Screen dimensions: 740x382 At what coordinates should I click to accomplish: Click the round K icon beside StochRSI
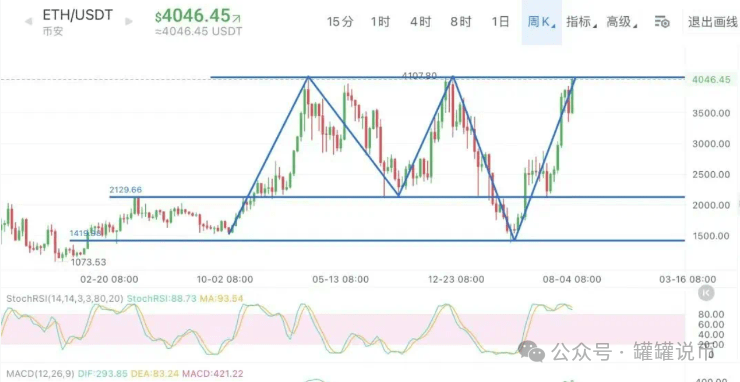(x=706, y=293)
